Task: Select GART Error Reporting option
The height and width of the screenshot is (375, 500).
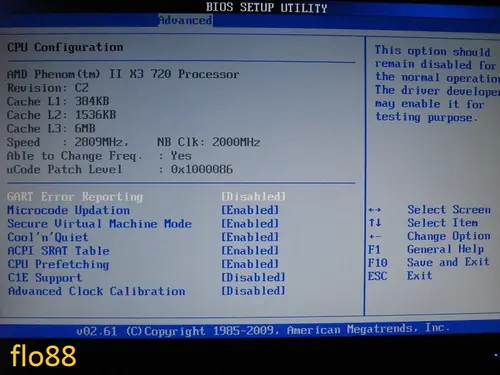Action: click(x=75, y=197)
